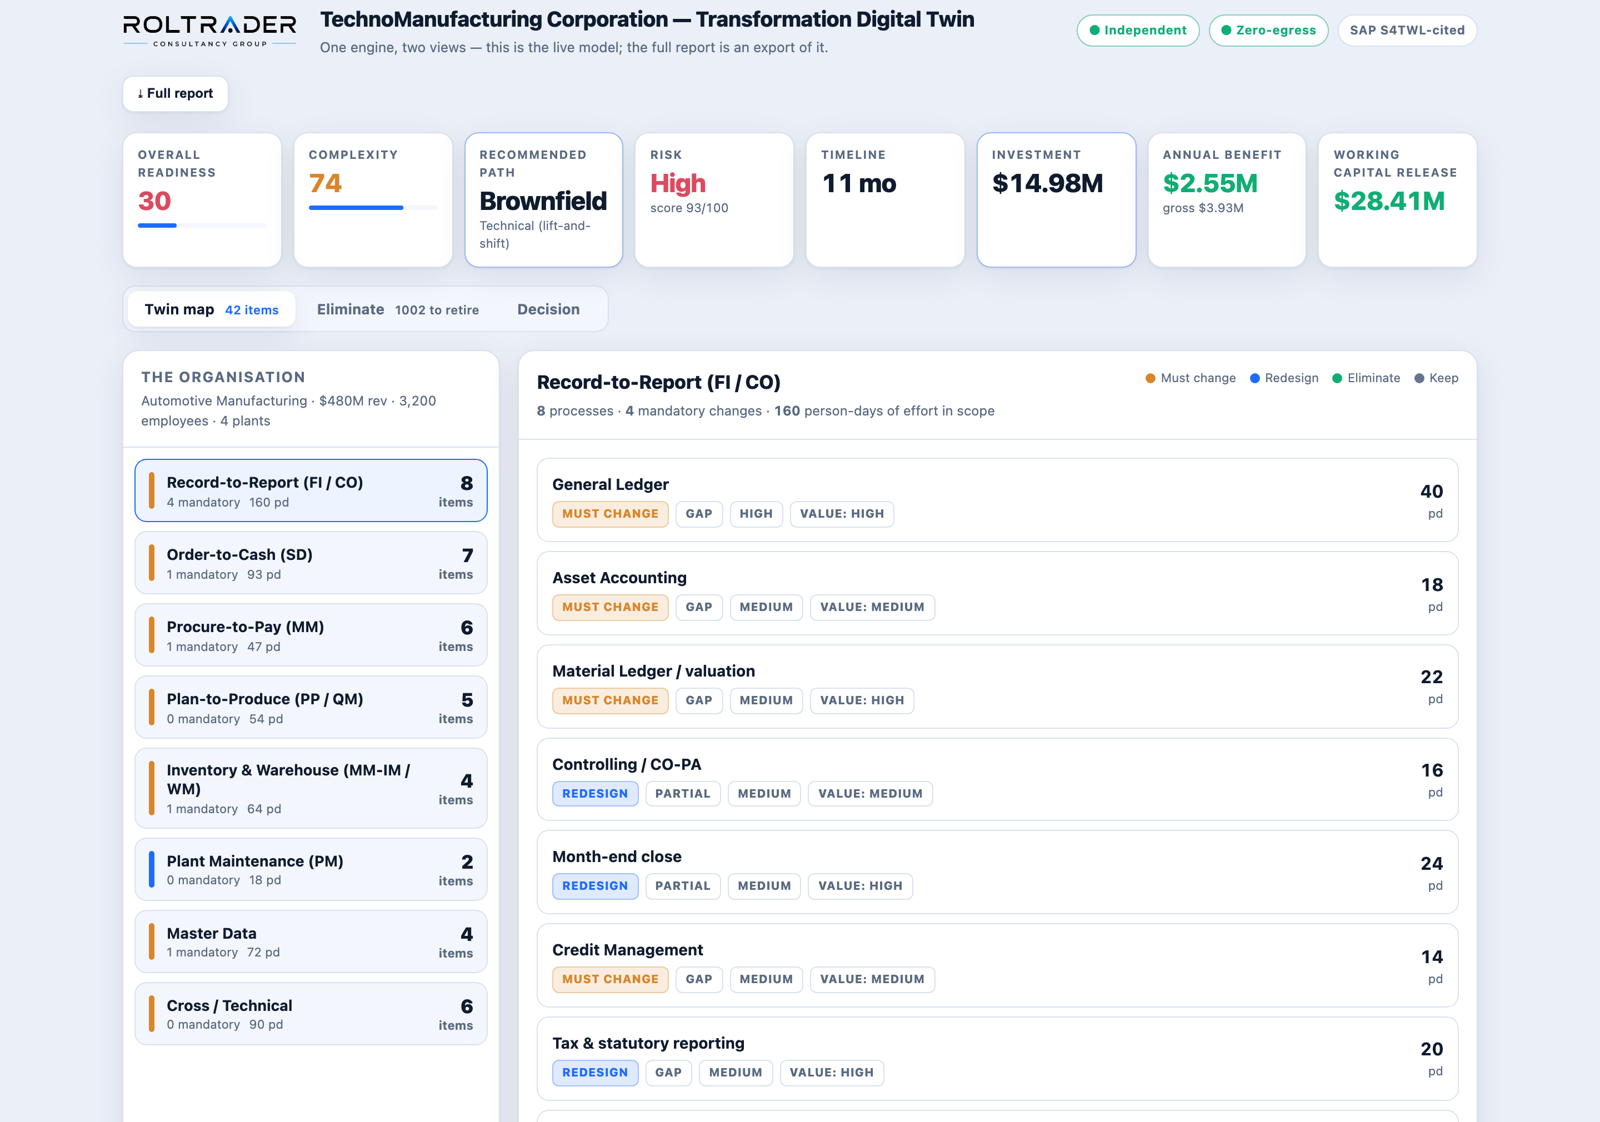Select the Risk High card

[714, 200]
